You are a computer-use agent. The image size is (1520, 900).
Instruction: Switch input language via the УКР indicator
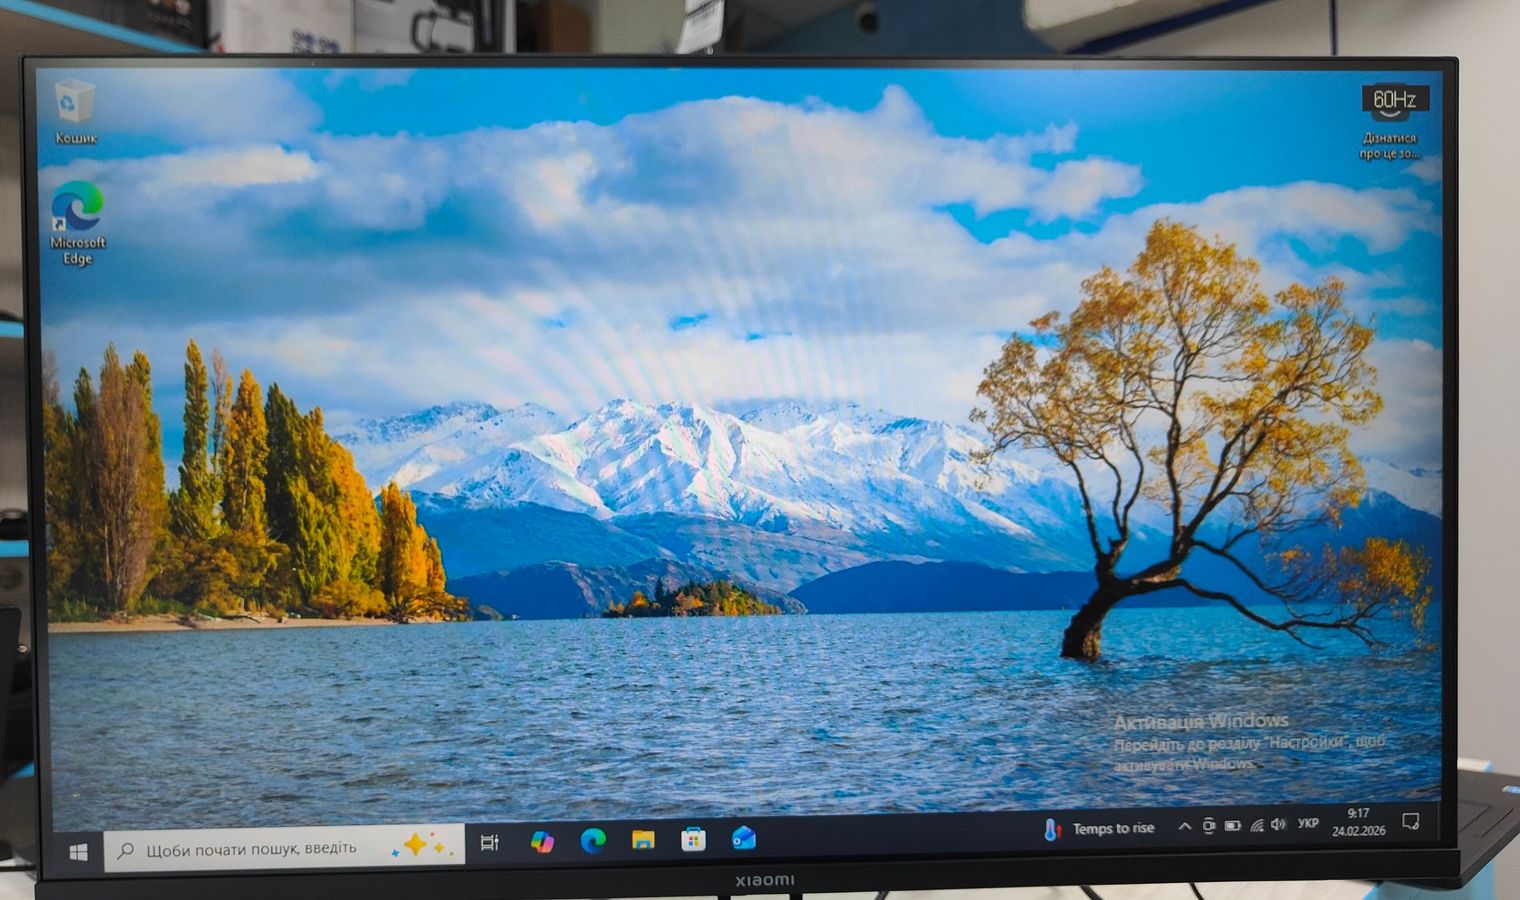point(1308,824)
